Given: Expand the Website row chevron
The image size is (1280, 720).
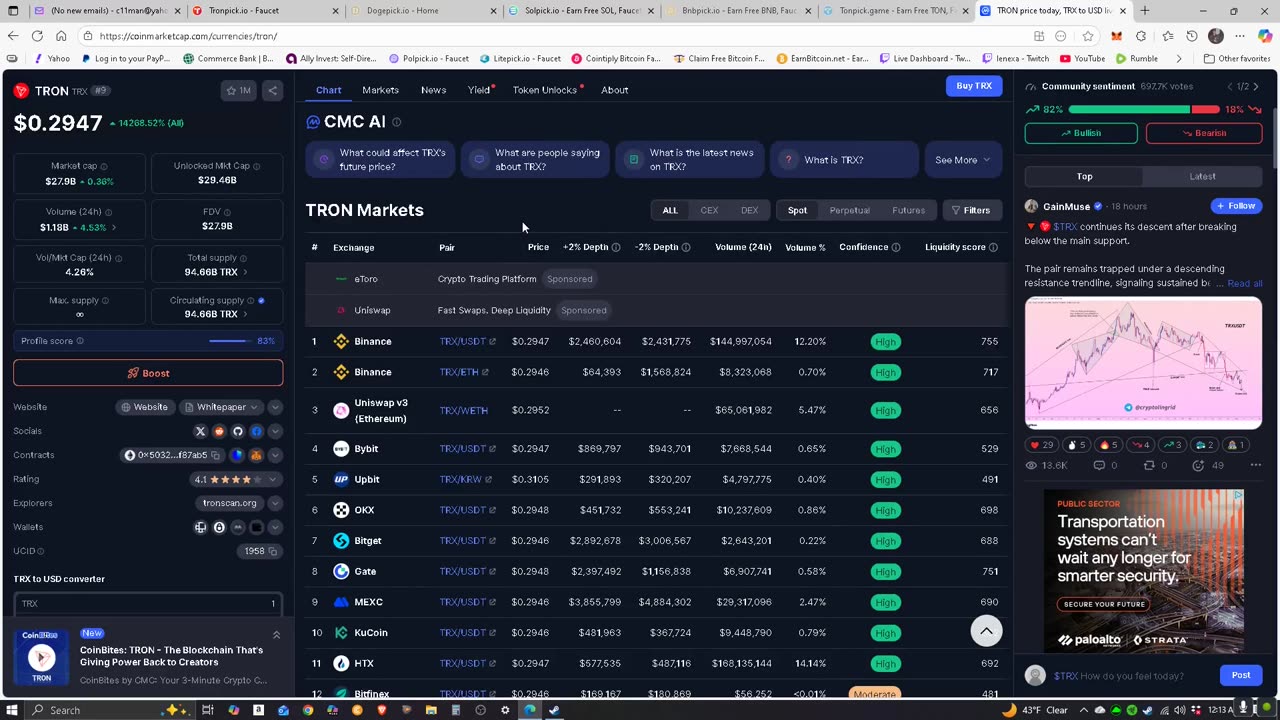Looking at the screenshot, I should pos(275,407).
